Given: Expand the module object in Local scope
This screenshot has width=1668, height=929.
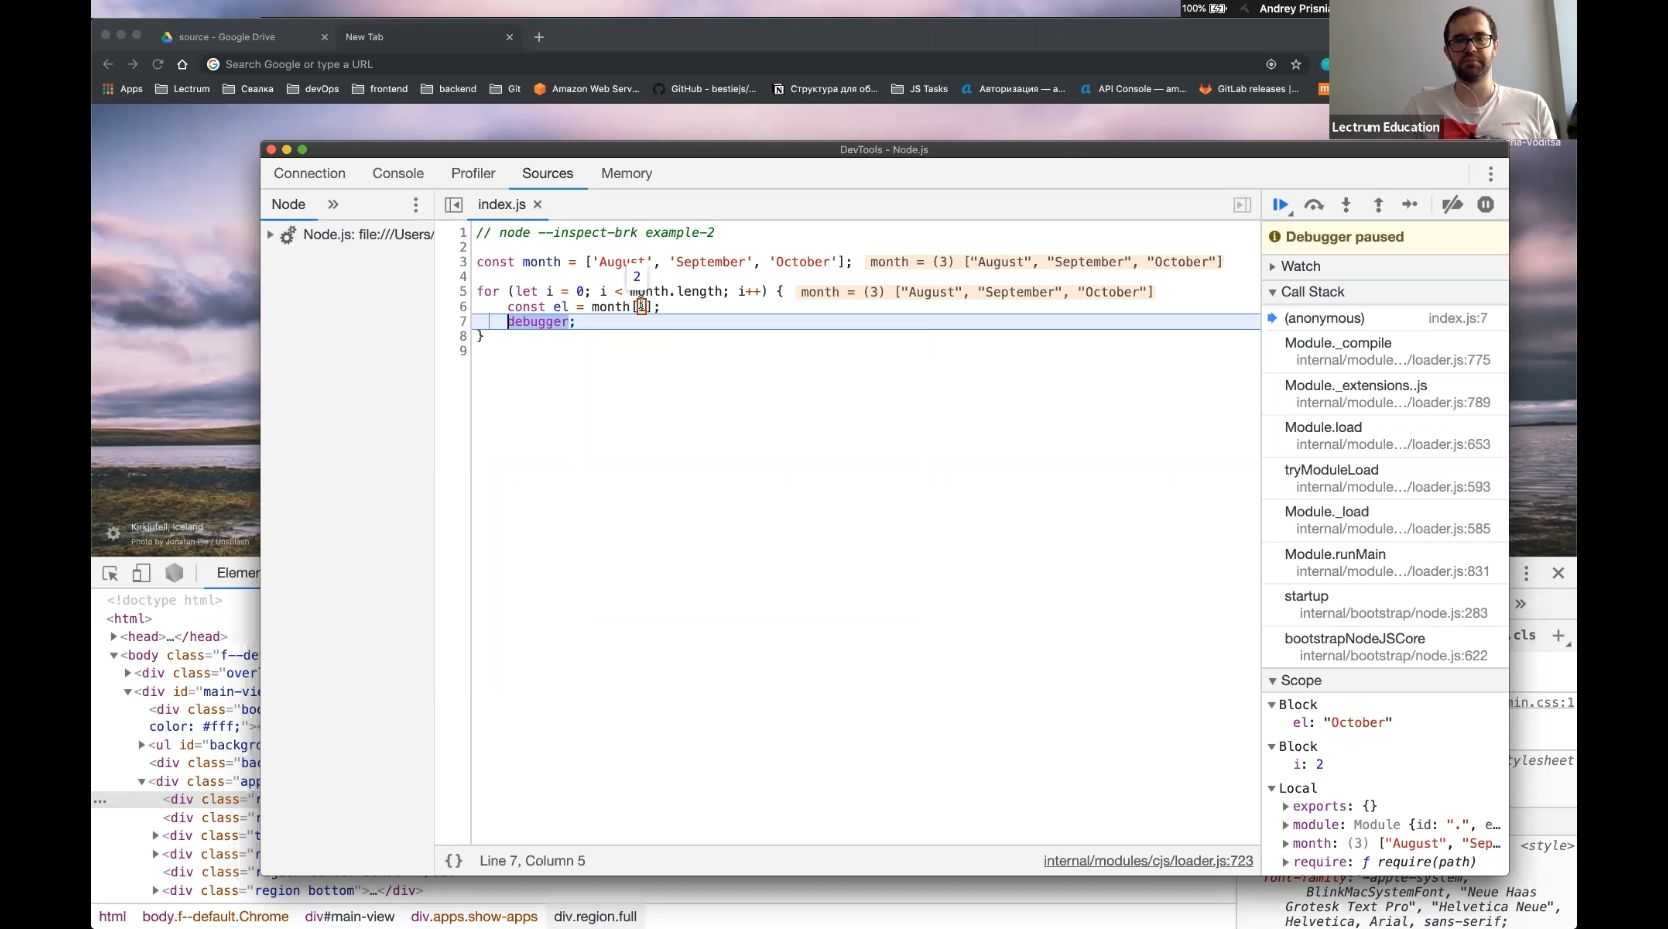Looking at the screenshot, I should point(1286,825).
